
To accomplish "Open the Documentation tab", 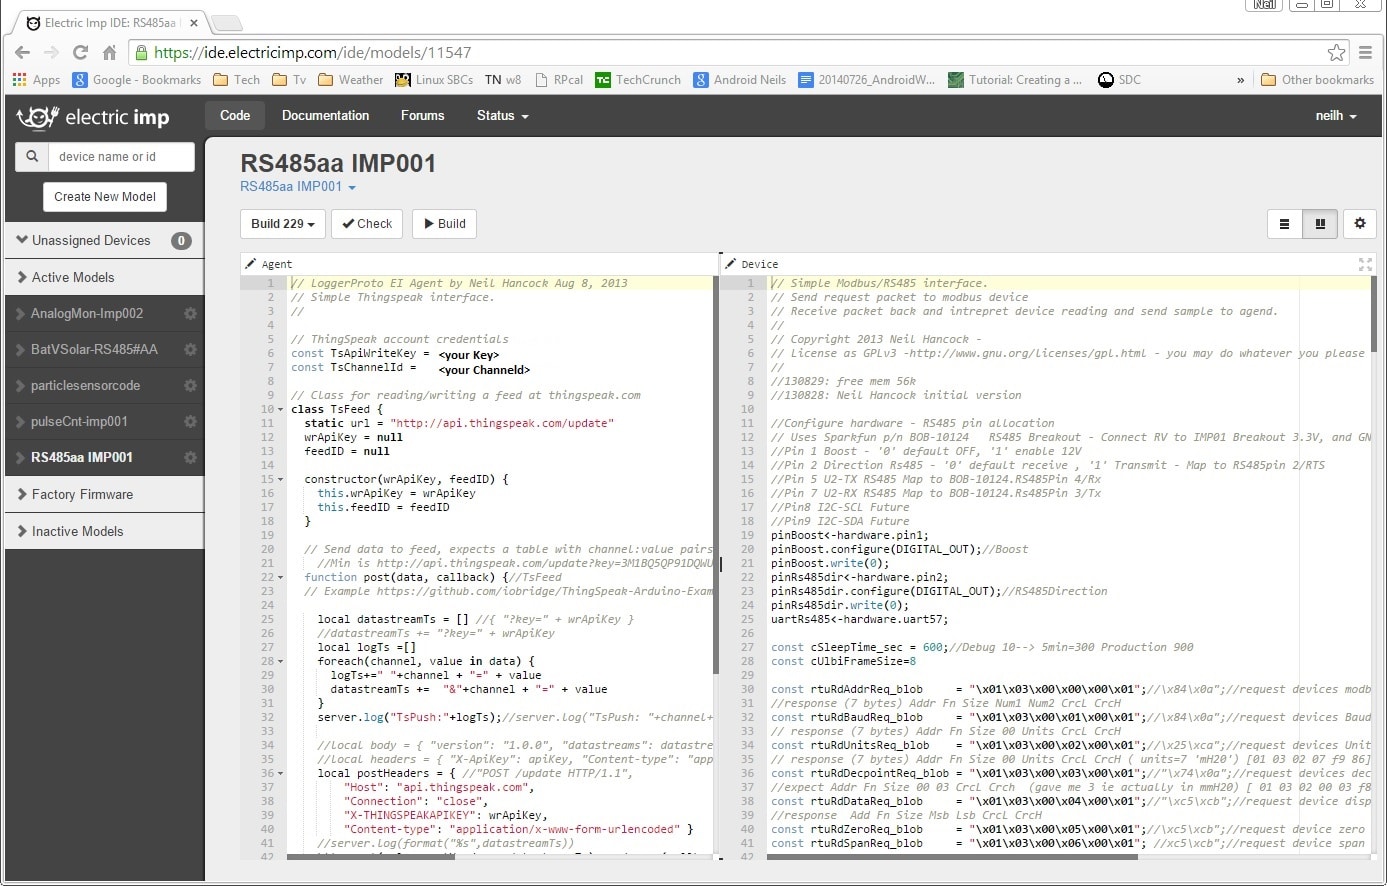I will (325, 116).
